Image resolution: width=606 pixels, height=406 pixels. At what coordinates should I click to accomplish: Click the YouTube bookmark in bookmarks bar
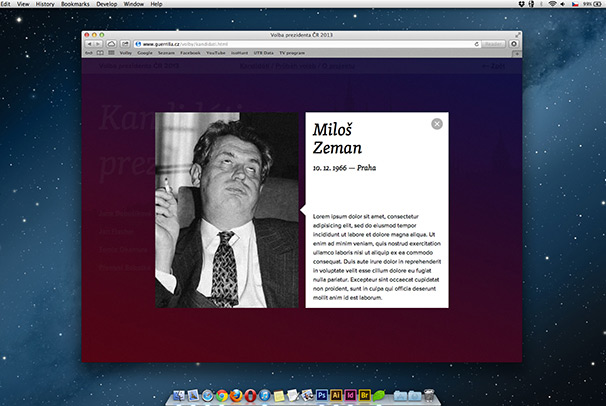(216, 55)
